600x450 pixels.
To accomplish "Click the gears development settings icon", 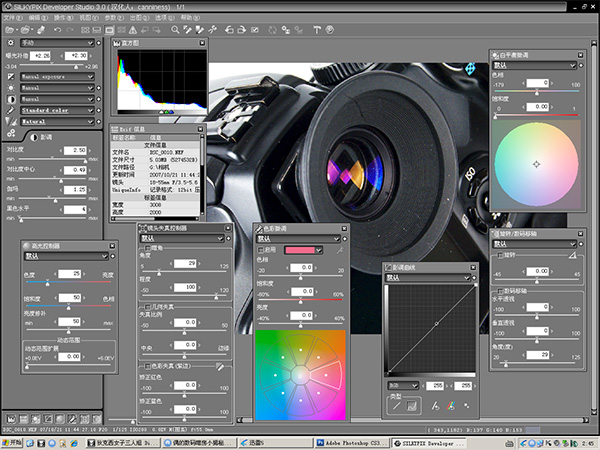I will tap(11, 133).
